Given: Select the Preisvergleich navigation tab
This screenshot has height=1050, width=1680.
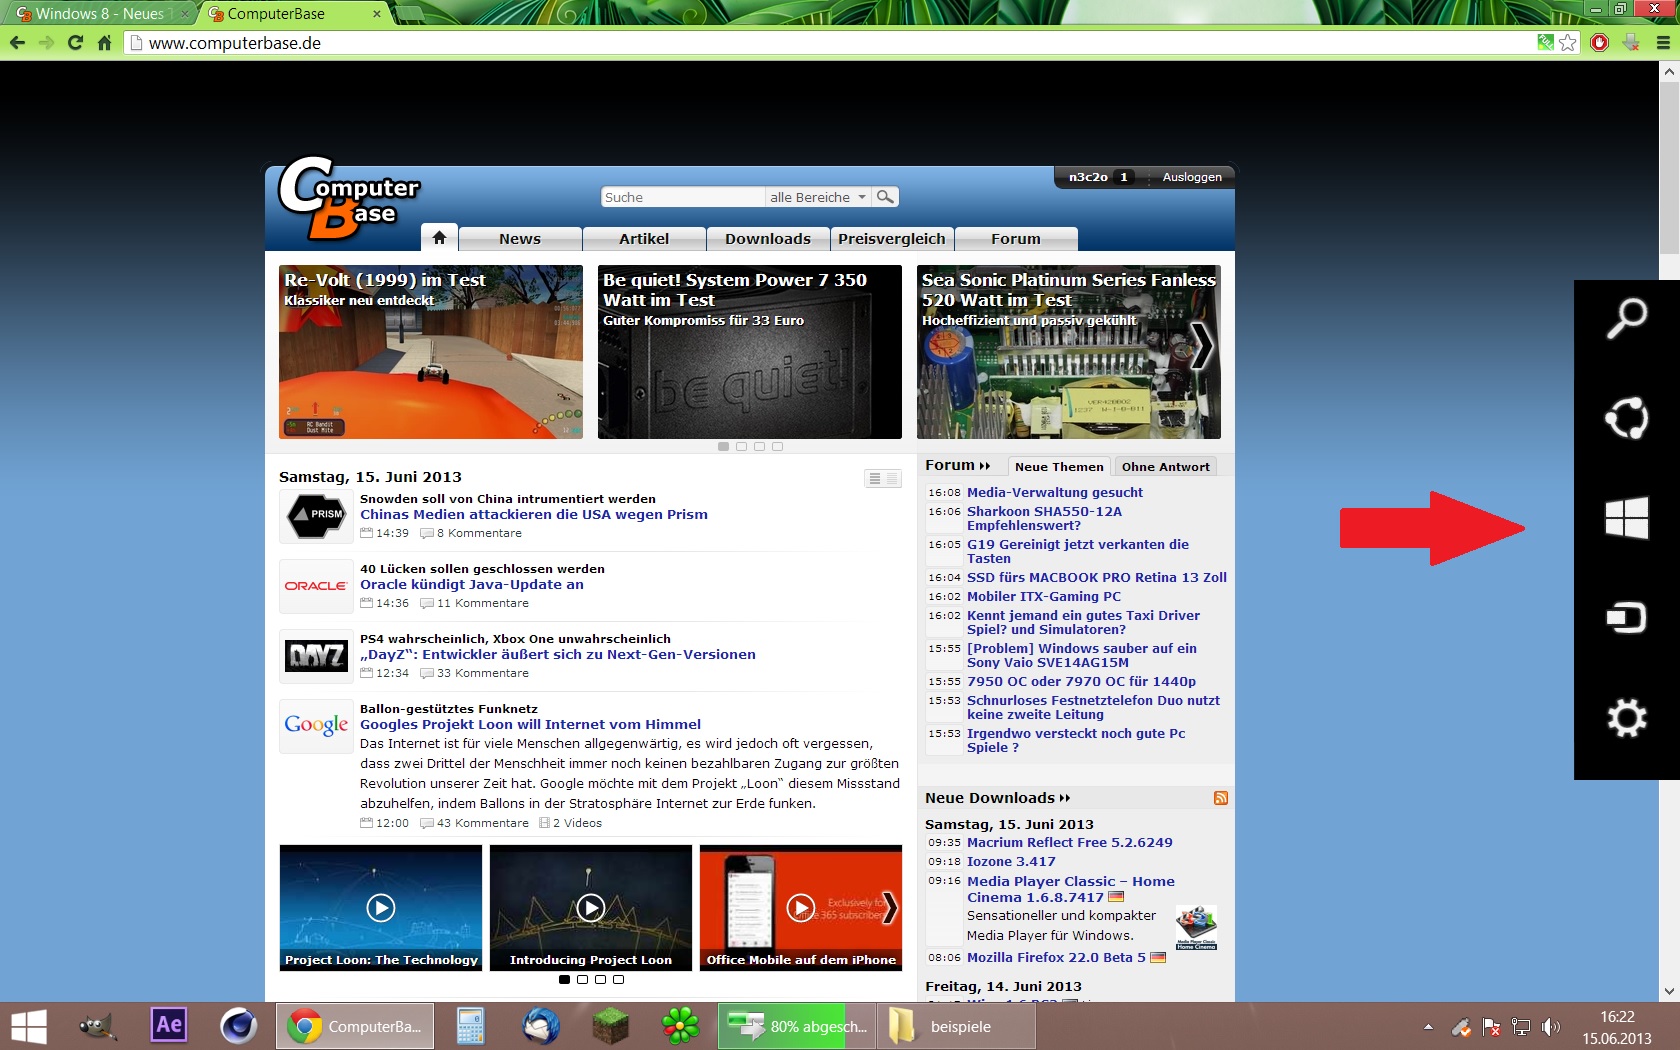Looking at the screenshot, I should pyautogui.click(x=892, y=239).
